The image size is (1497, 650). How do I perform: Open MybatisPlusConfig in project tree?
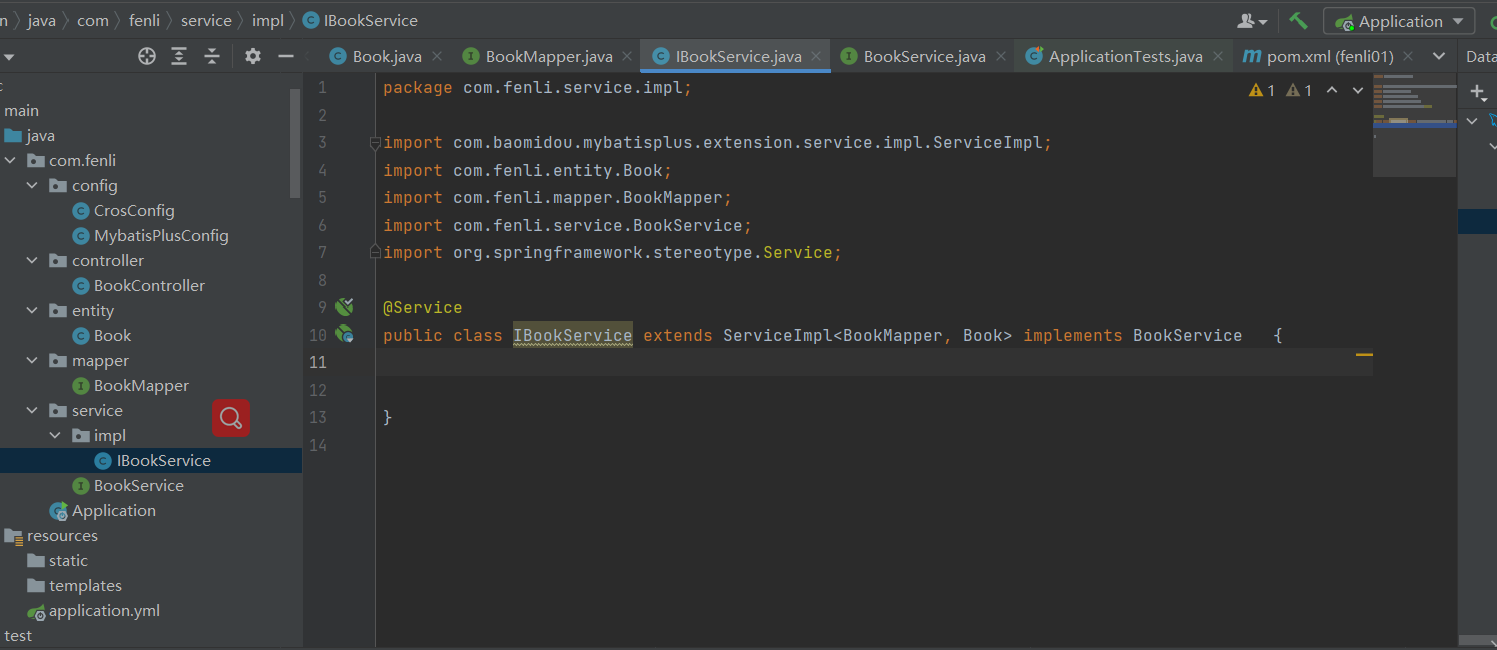(x=160, y=236)
